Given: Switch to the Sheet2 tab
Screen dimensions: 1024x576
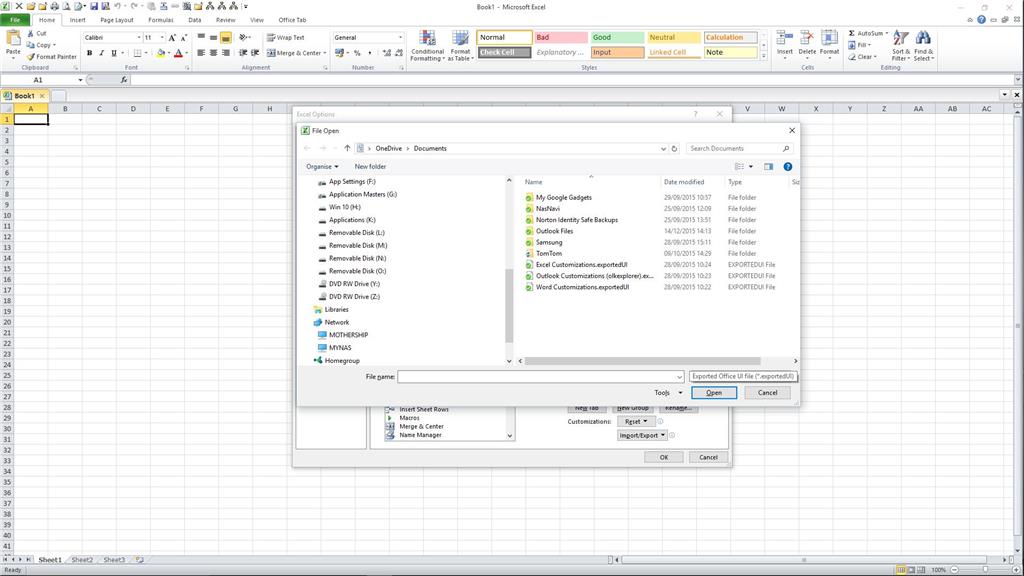Looking at the screenshot, I should 82,560.
